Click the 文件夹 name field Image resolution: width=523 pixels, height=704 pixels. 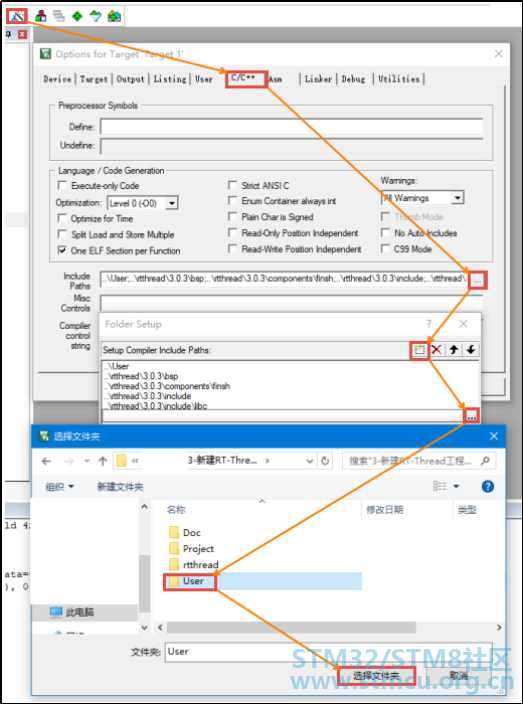click(x=329, y=651)
